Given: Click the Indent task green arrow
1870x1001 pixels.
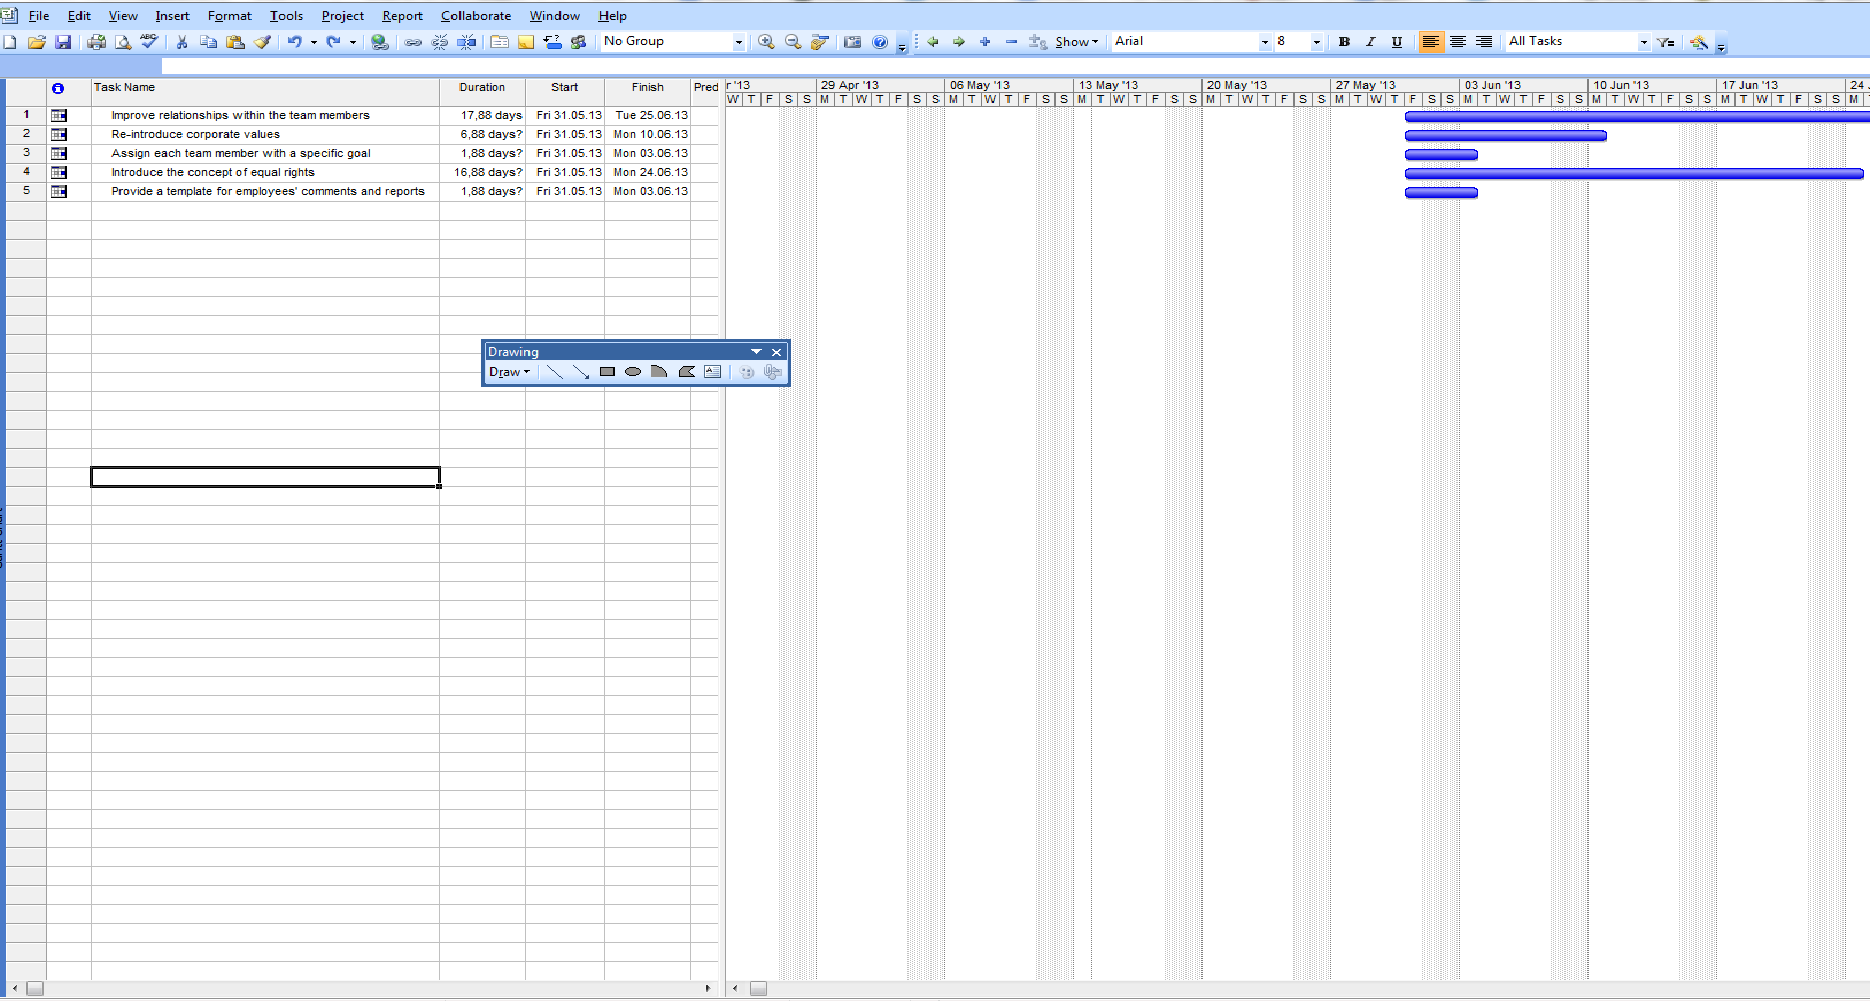Looking at the screenshot, I should pos(958,42).
